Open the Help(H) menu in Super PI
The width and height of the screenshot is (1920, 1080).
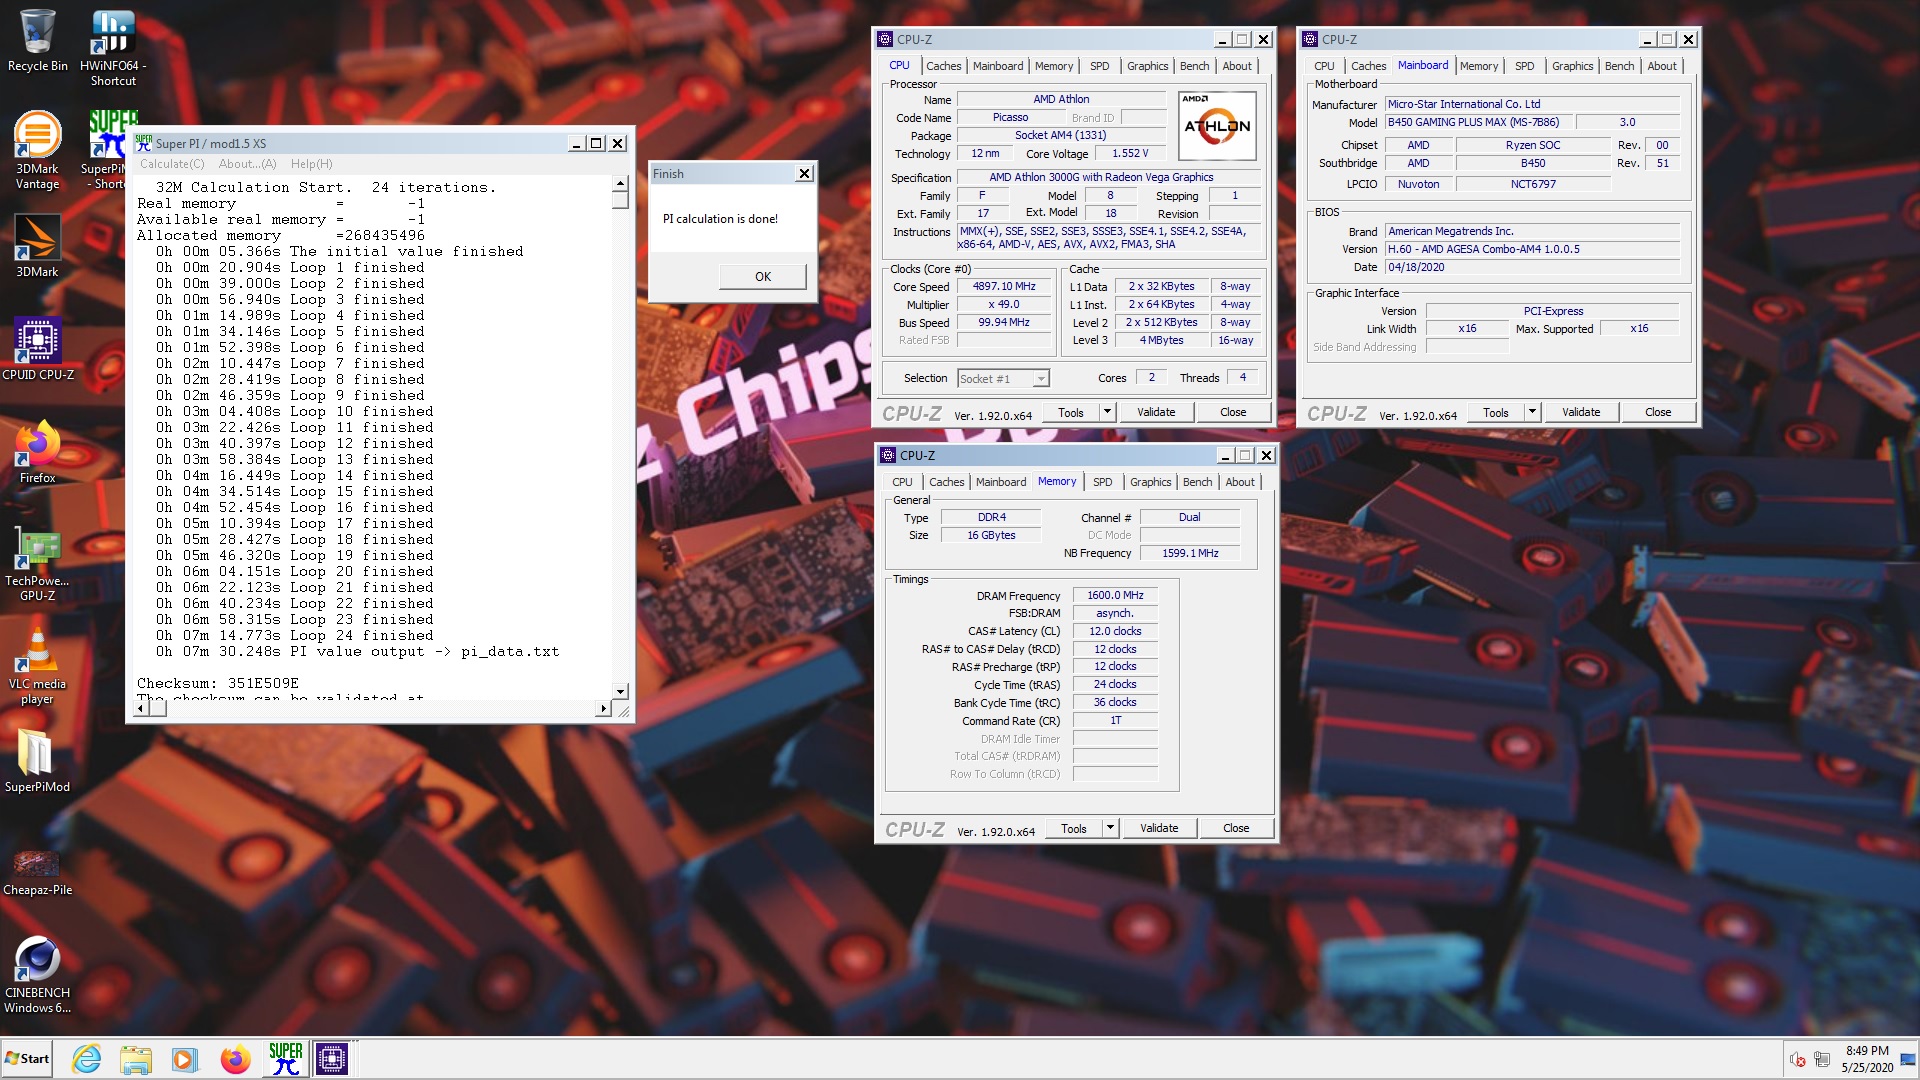(x=311, y=164)
